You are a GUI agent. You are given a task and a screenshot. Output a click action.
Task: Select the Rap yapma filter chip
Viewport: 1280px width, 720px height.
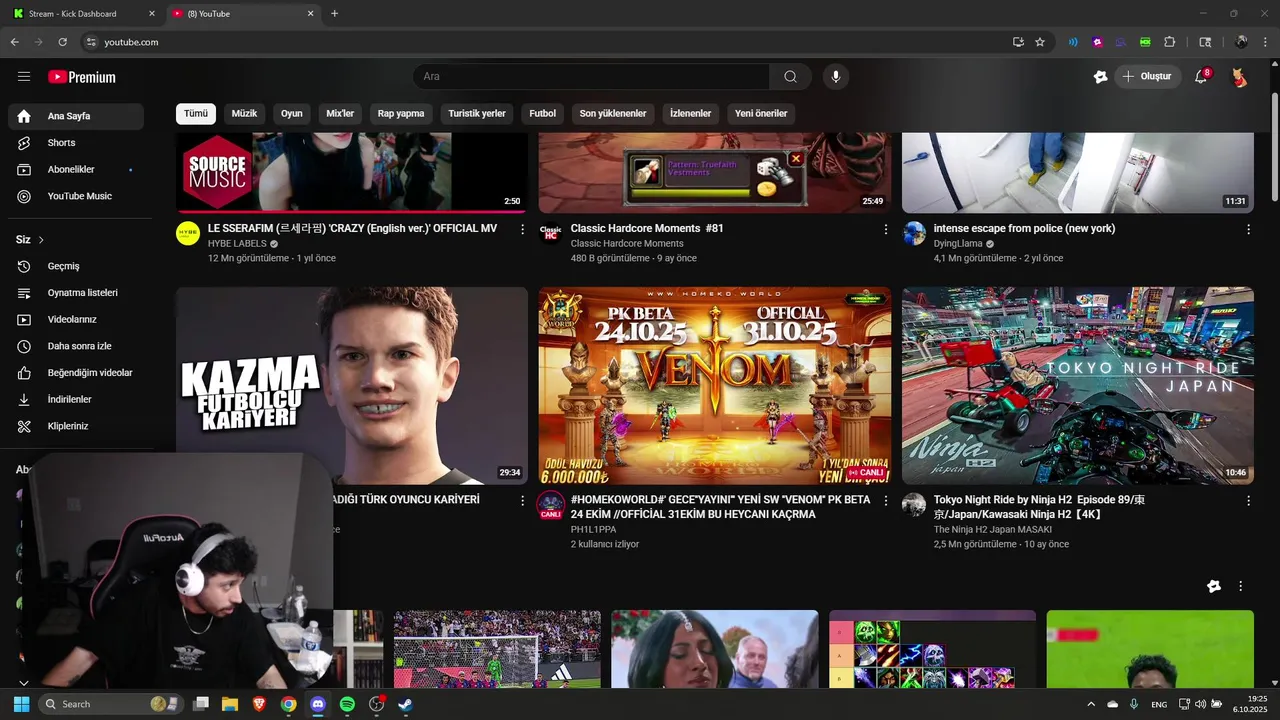pyautogui.click(x=401, y=114)
